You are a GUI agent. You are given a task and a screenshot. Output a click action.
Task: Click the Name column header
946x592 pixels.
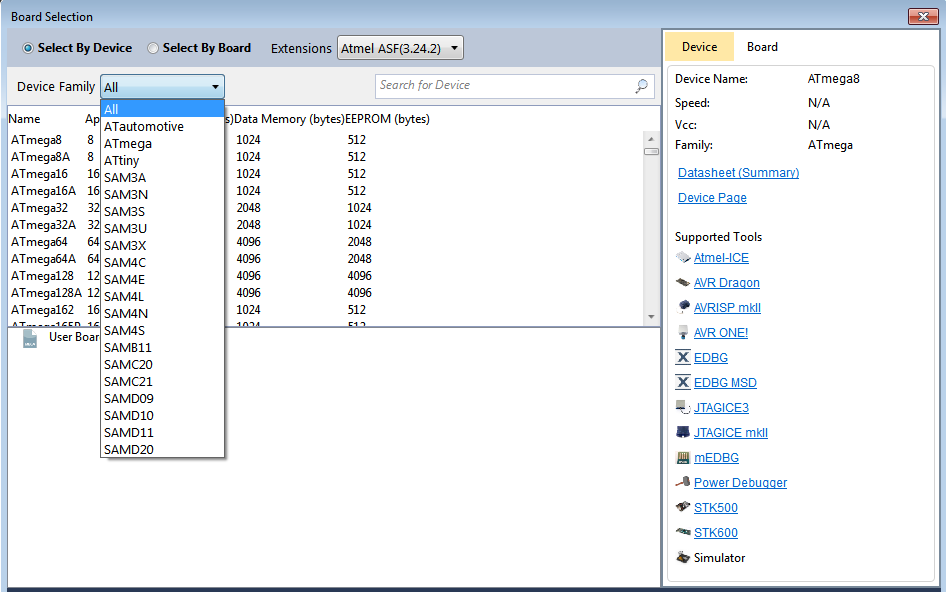tap(24, 119)
